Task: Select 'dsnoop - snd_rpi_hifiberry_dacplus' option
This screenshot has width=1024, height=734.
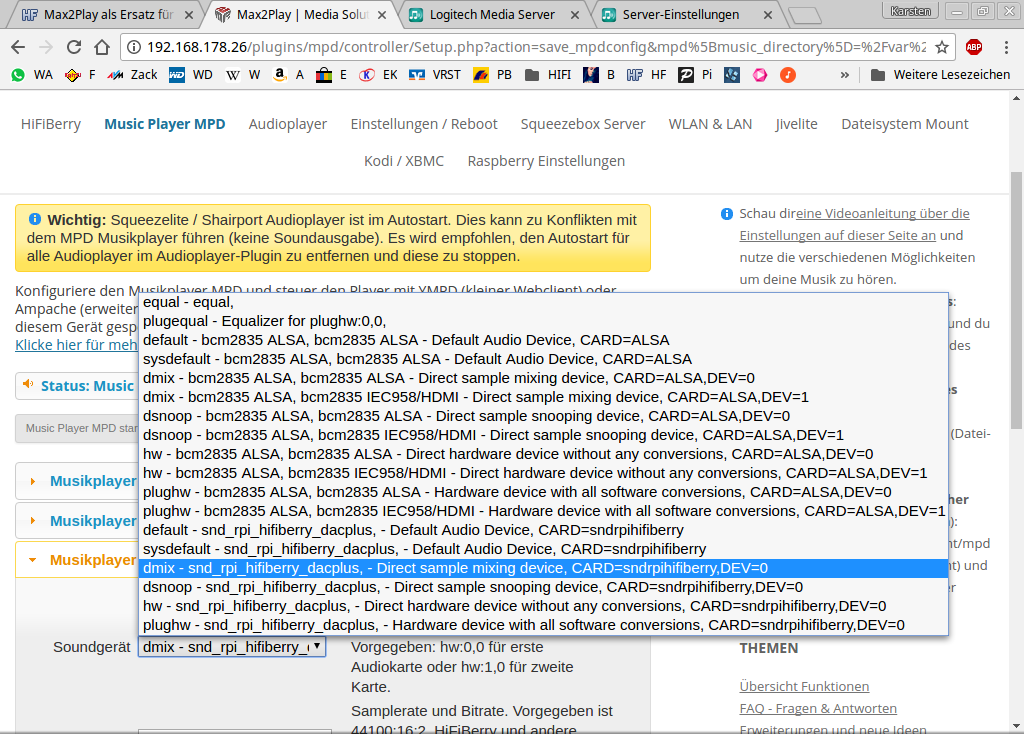Action: [543, 587]
